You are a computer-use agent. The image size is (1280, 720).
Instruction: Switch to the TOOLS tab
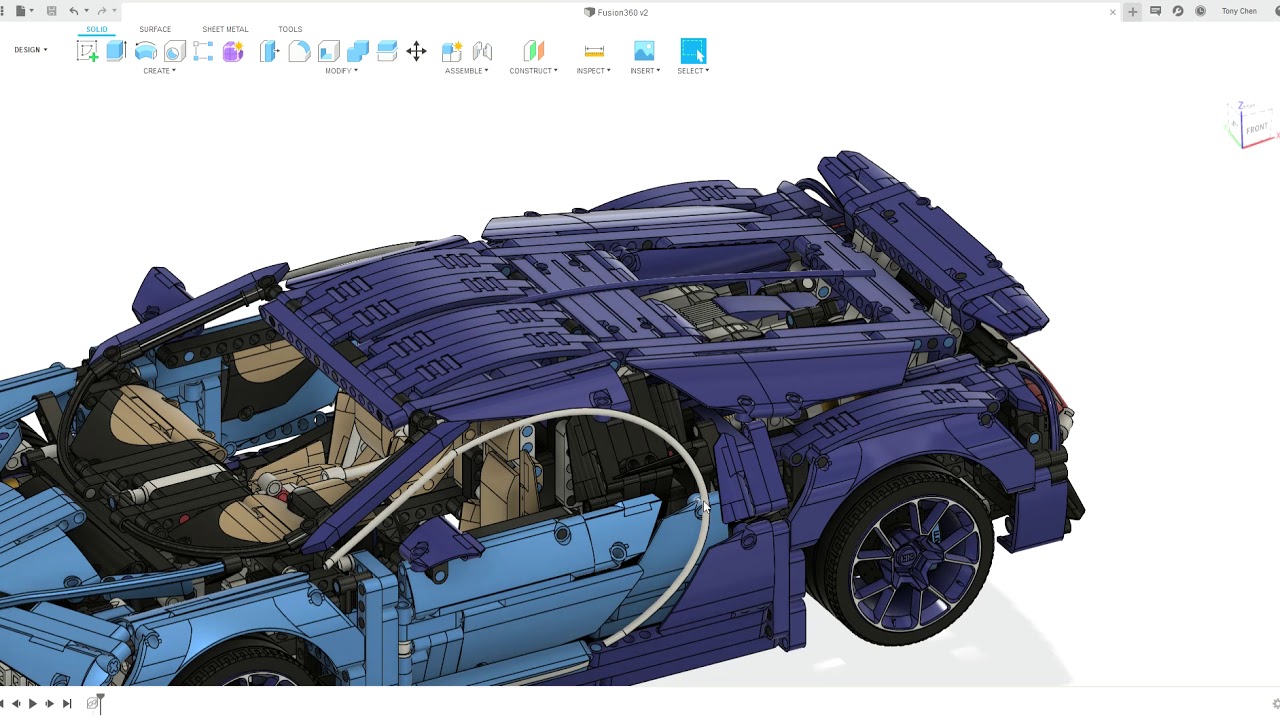[x=290, y=29]
